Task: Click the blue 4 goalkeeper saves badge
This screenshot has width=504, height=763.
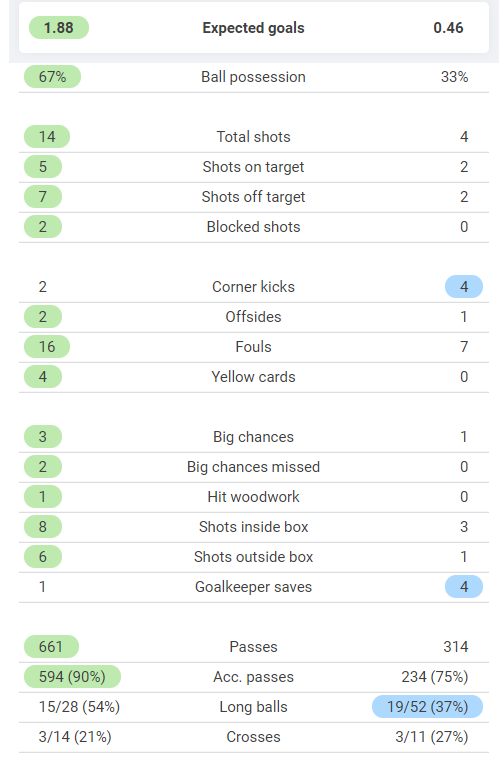Action: (464, 587)
